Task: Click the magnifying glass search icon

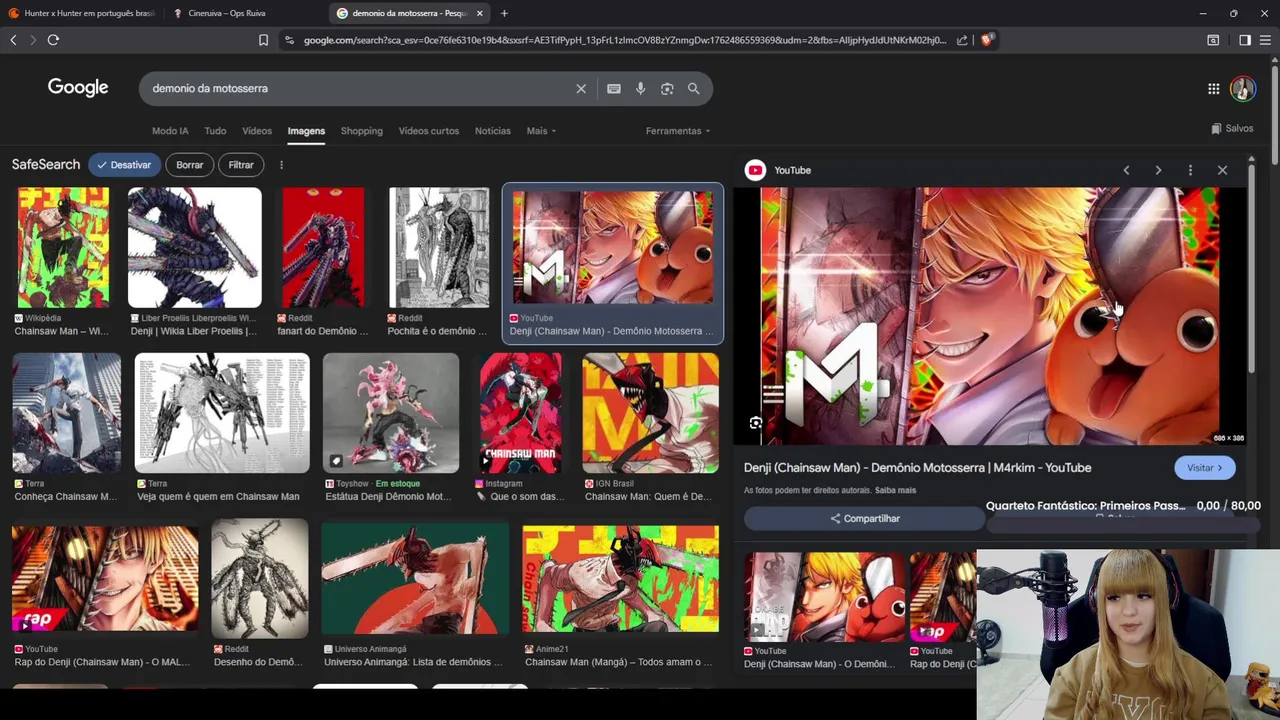Action: tap(693, 88)
